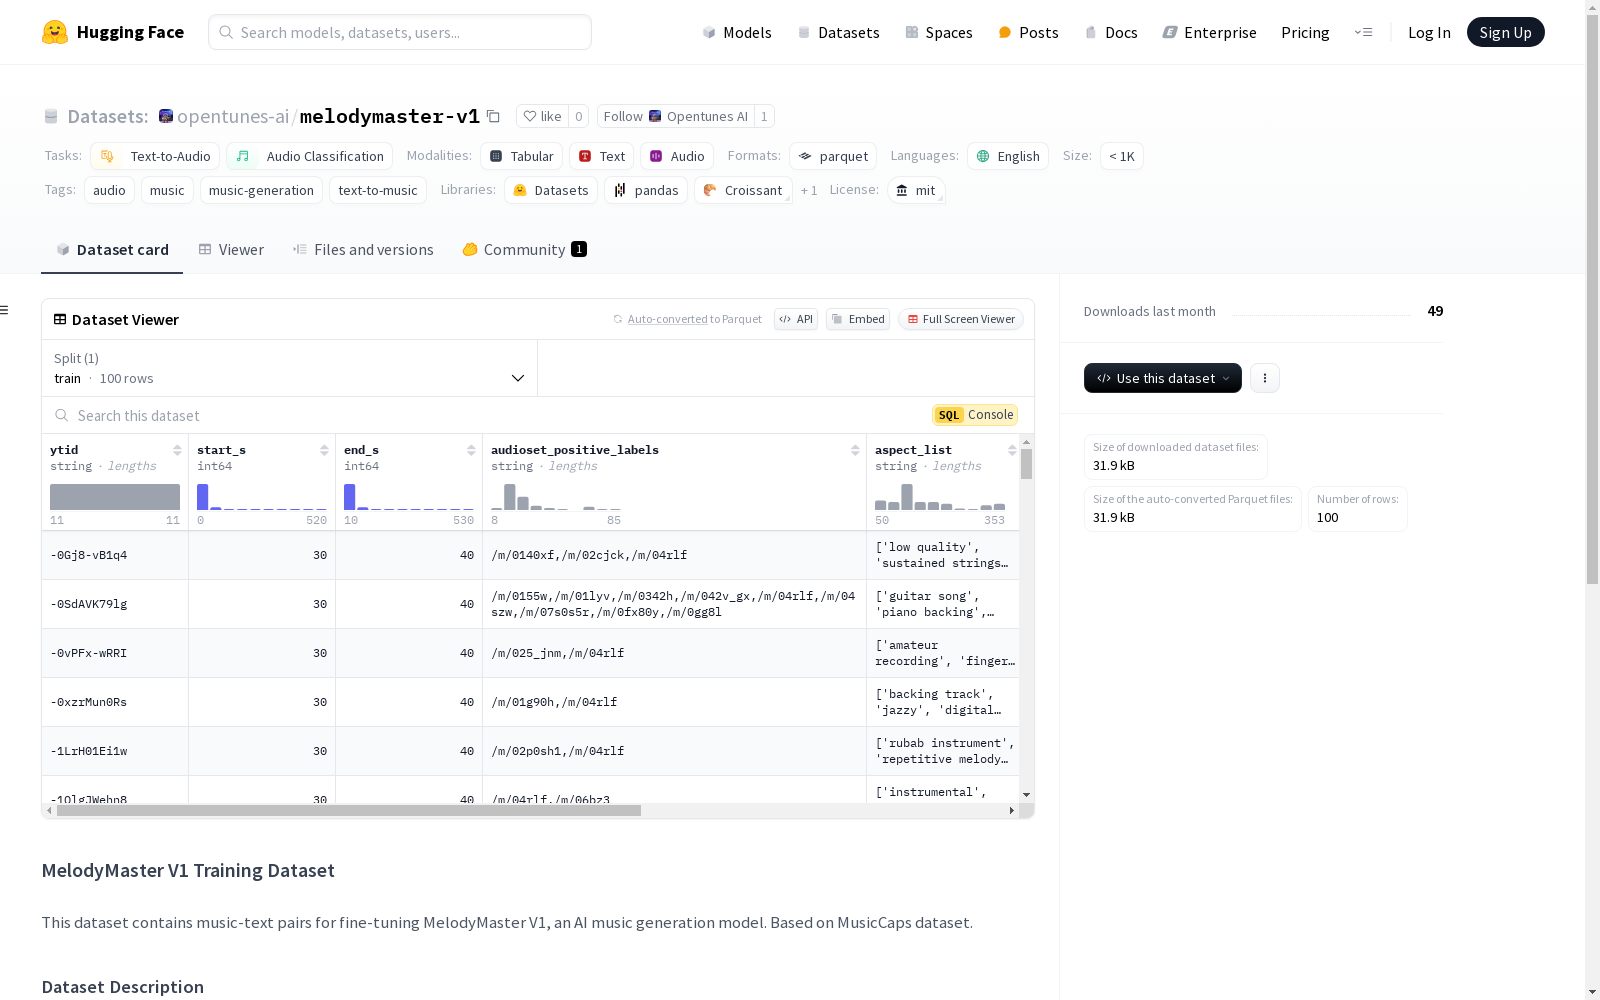
Task: Open the Use this dataset dropdown
Action: click(1163, 378)
